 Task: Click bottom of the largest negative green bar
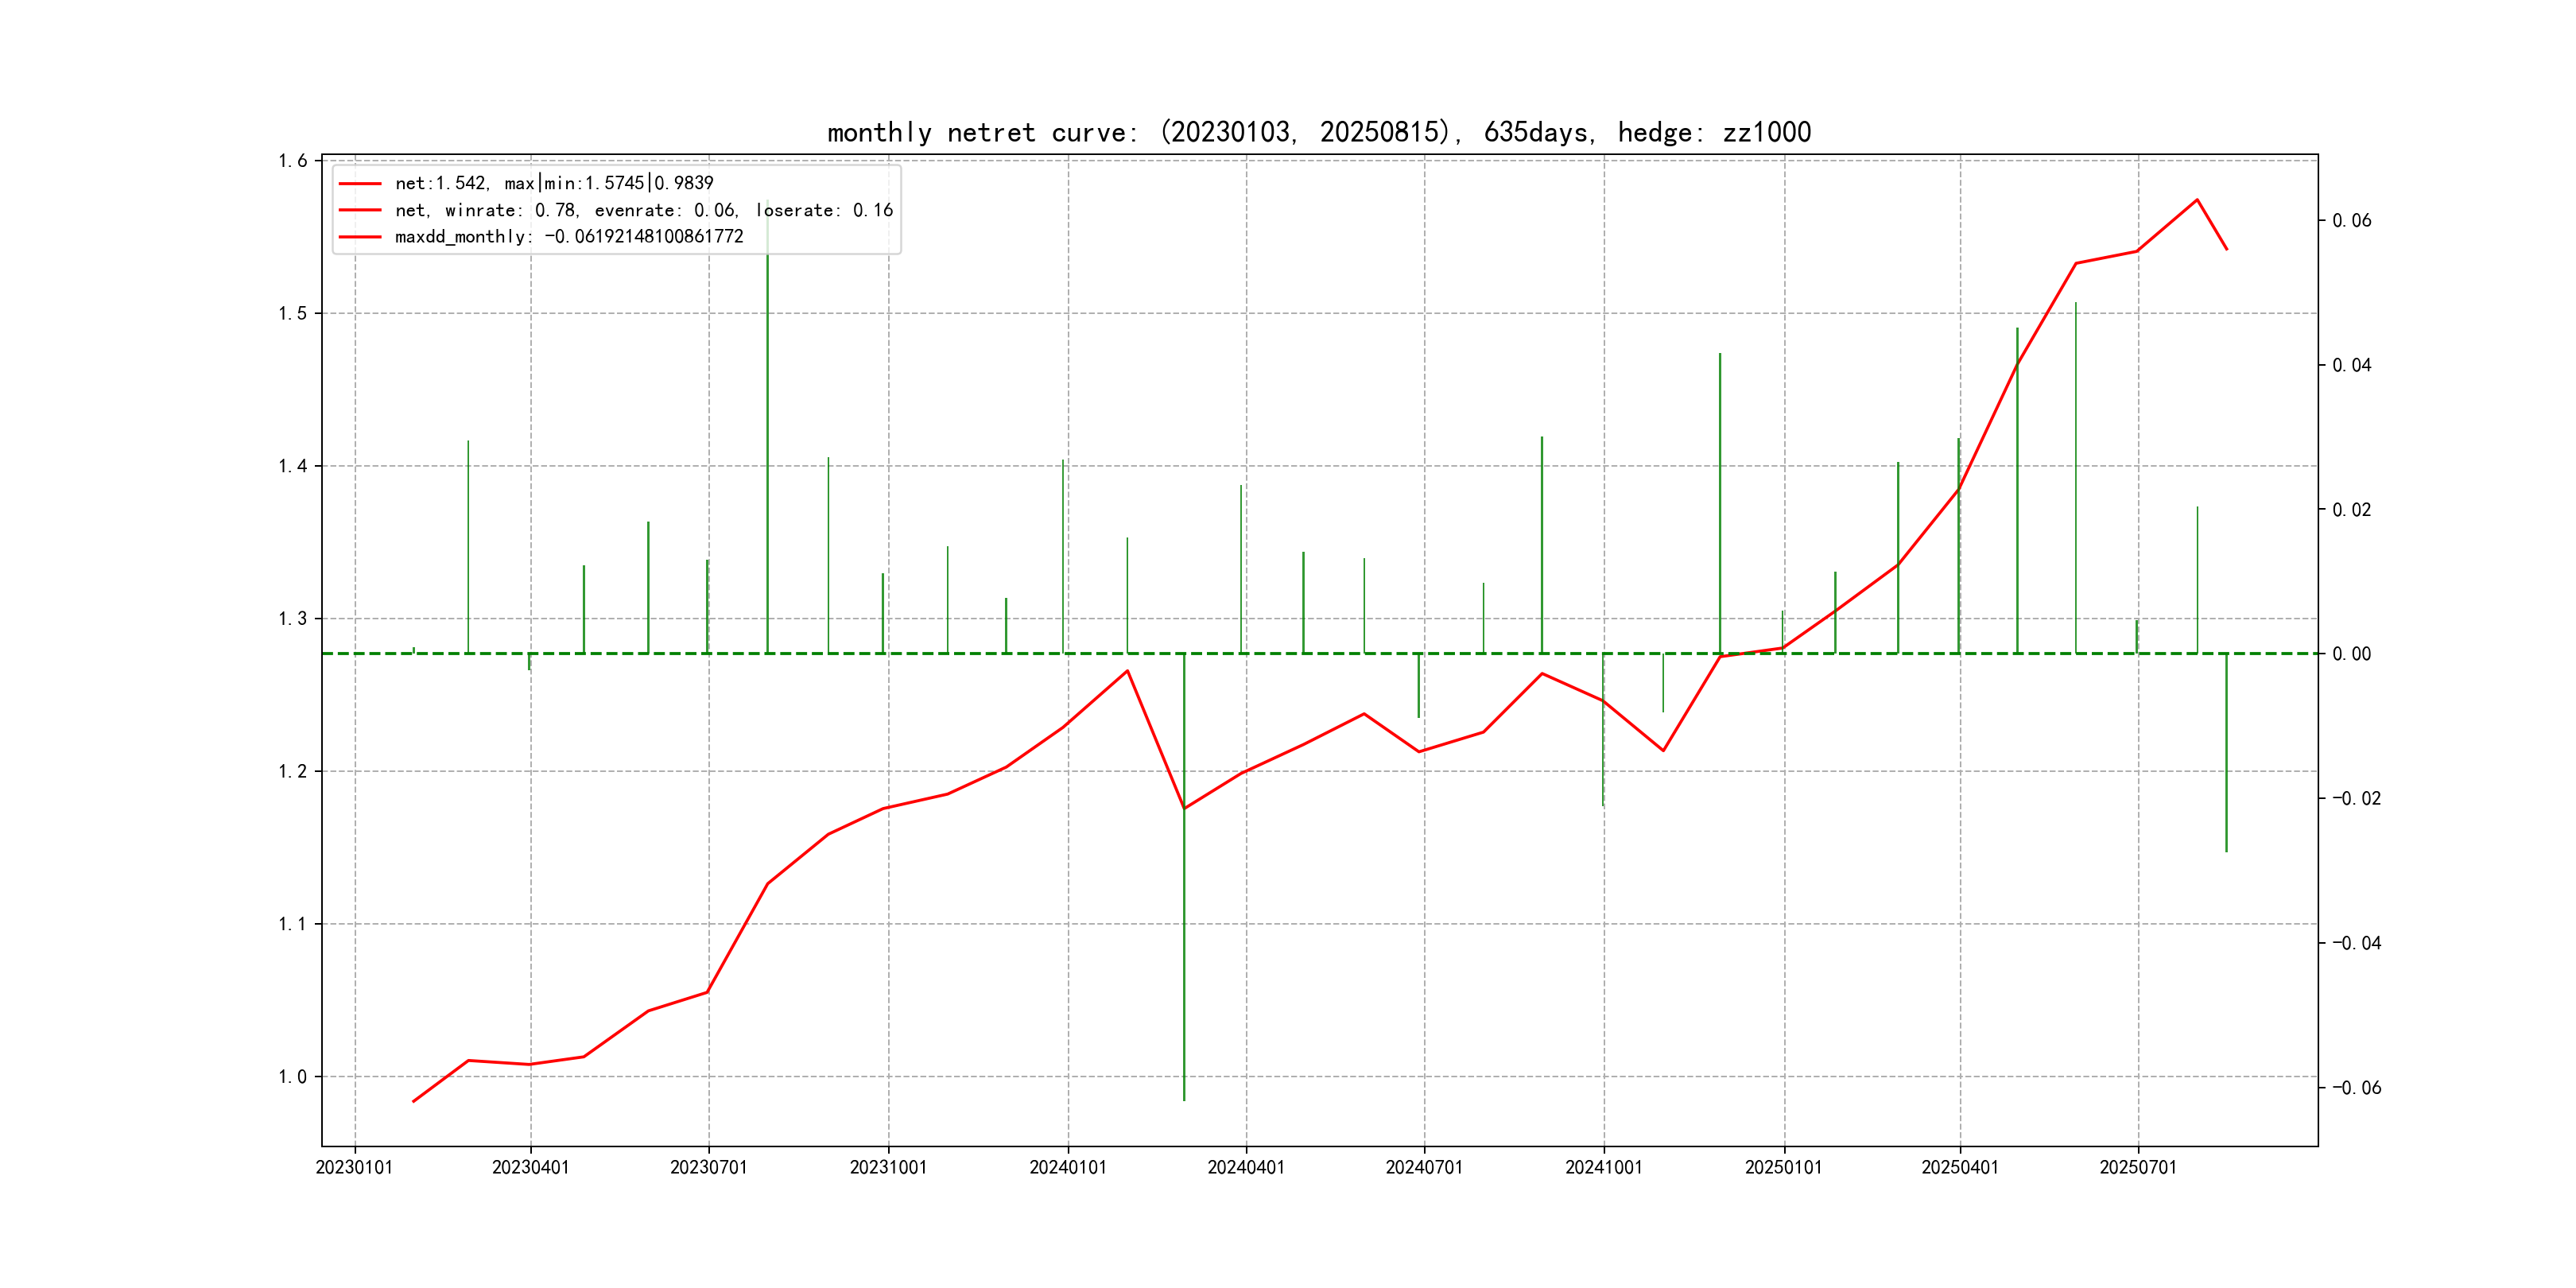pyautogui.click(x=1184, y=1099)
